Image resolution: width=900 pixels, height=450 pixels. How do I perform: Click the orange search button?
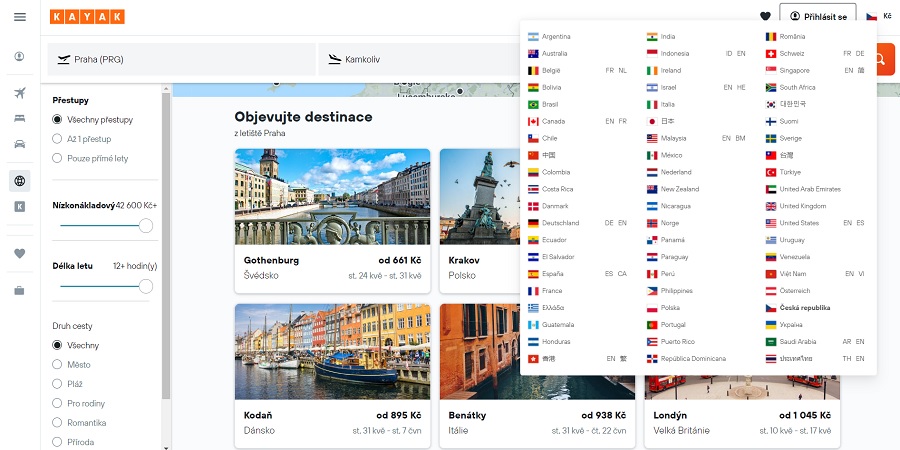tap(882, 59)
